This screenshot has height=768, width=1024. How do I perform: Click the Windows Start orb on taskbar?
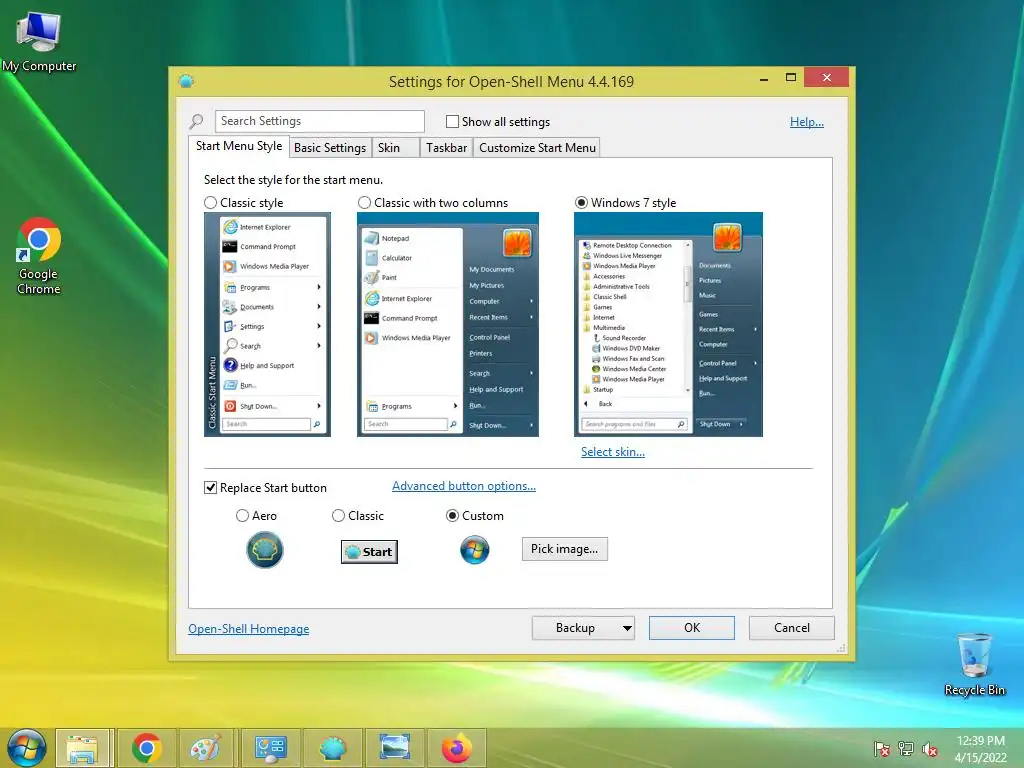click(x=26, y=748)
